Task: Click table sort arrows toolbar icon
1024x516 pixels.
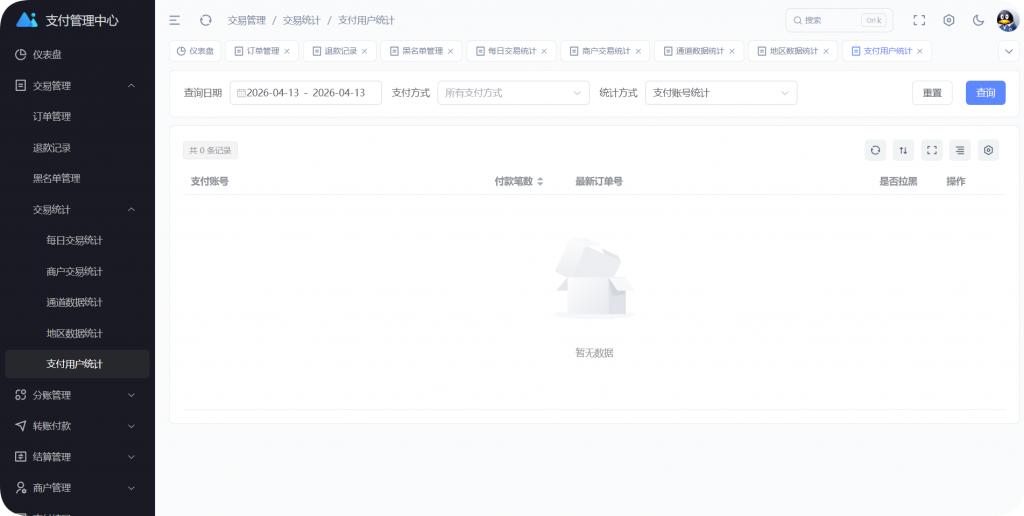Action: coord(903,150)
